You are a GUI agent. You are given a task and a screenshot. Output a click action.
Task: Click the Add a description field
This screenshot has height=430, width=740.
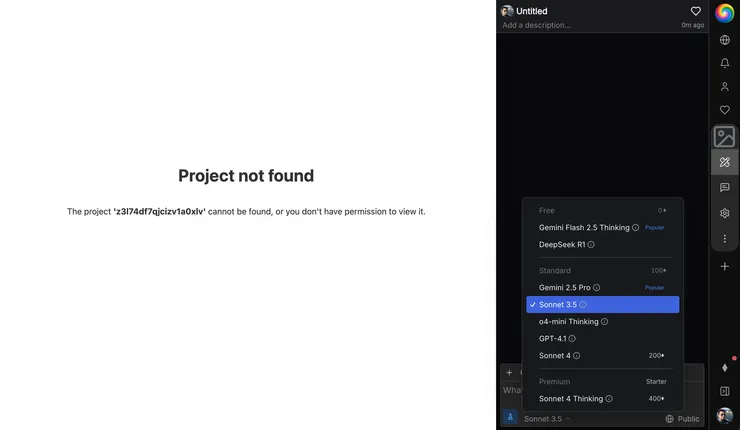tap(537, 25)
